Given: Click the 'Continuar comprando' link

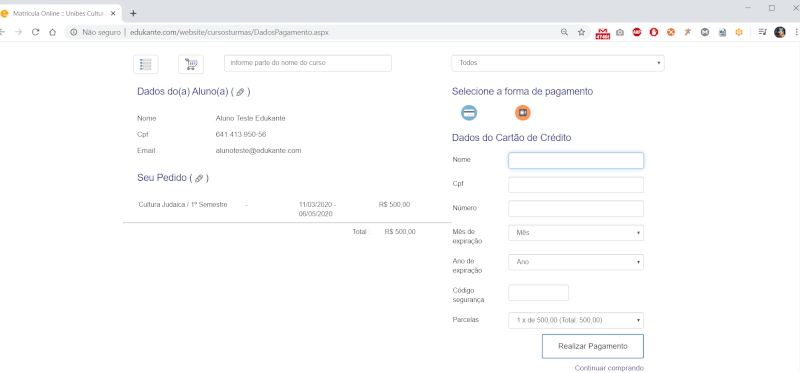Looking at the screenshot, I should 609,368.
